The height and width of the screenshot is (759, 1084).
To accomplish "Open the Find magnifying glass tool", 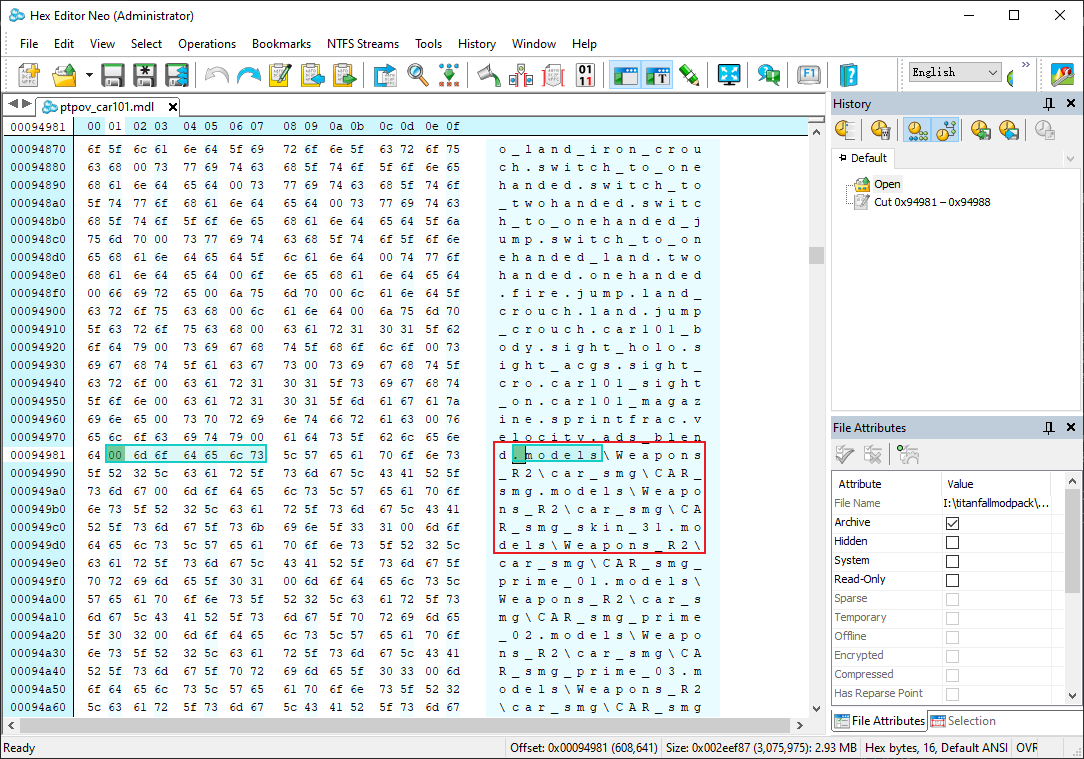I will tap(418, 75).
